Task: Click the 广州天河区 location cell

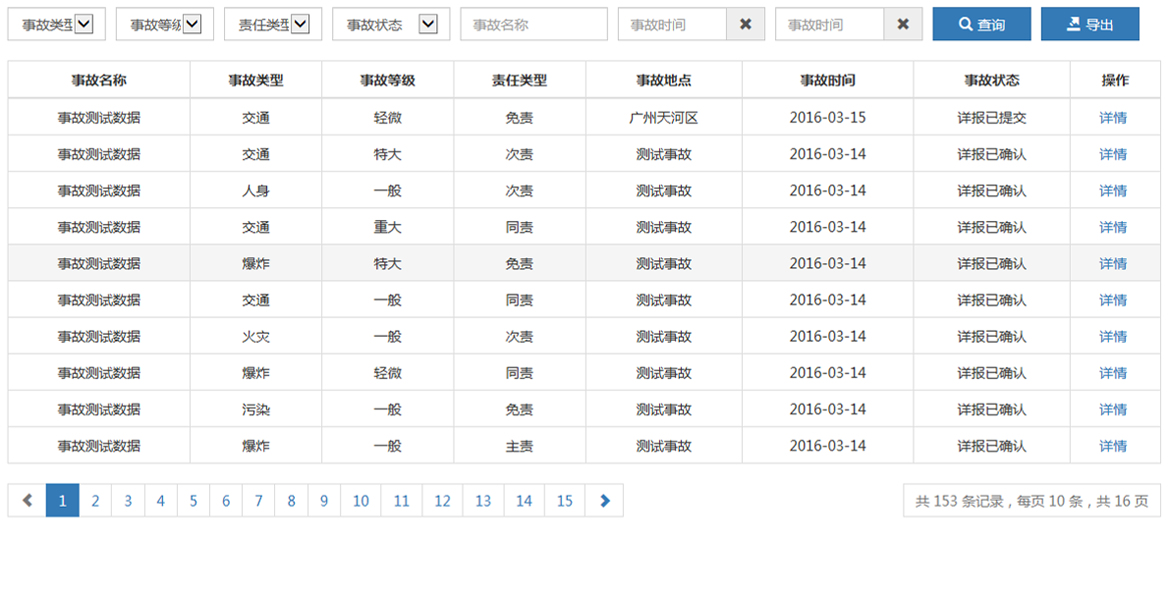Action: coord(663,118)
